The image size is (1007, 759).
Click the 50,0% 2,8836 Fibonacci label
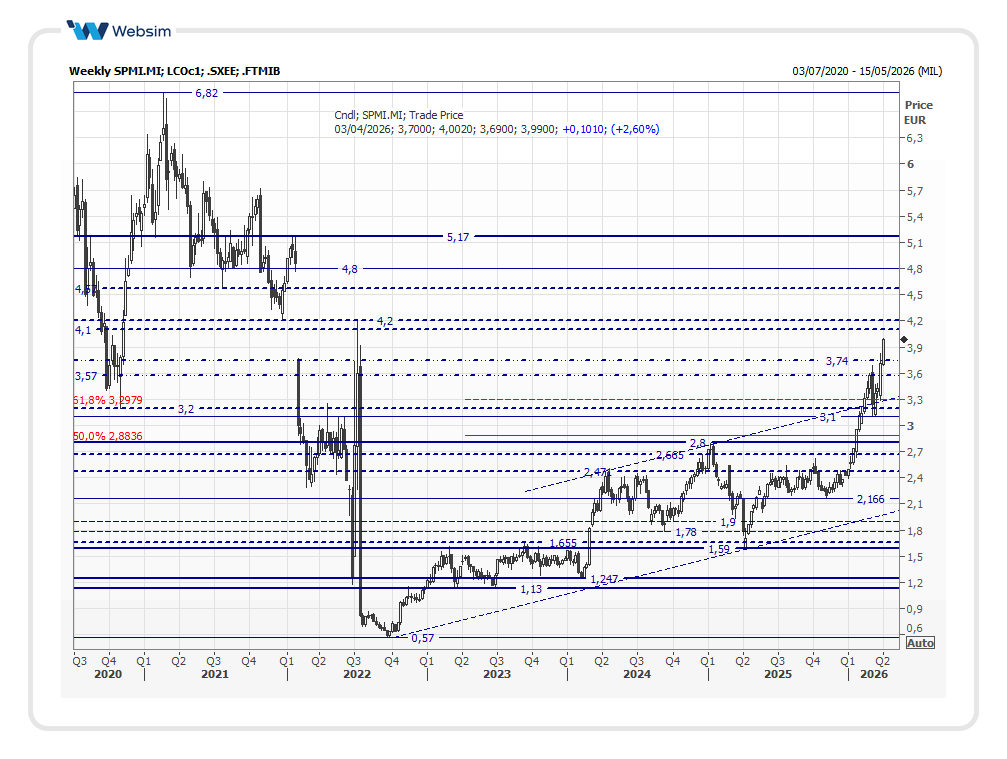(108, 437)
